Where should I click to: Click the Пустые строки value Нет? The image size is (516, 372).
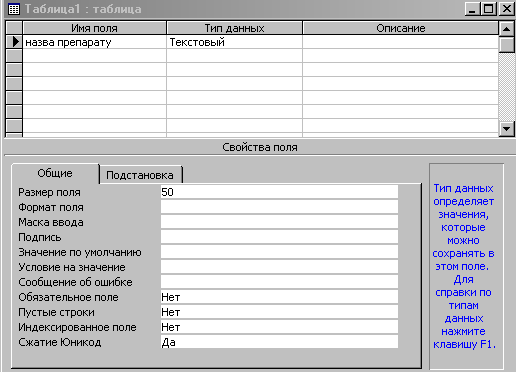click(x=279, y=312)
